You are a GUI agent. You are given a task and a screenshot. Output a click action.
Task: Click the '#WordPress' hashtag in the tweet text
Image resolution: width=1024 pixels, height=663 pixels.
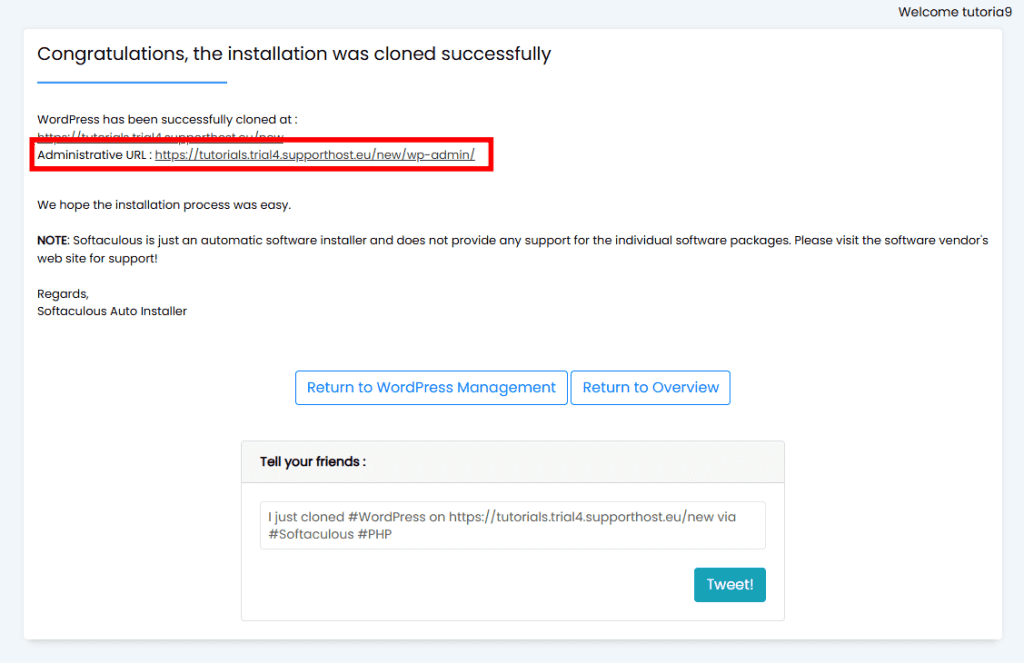click(387, 517)
